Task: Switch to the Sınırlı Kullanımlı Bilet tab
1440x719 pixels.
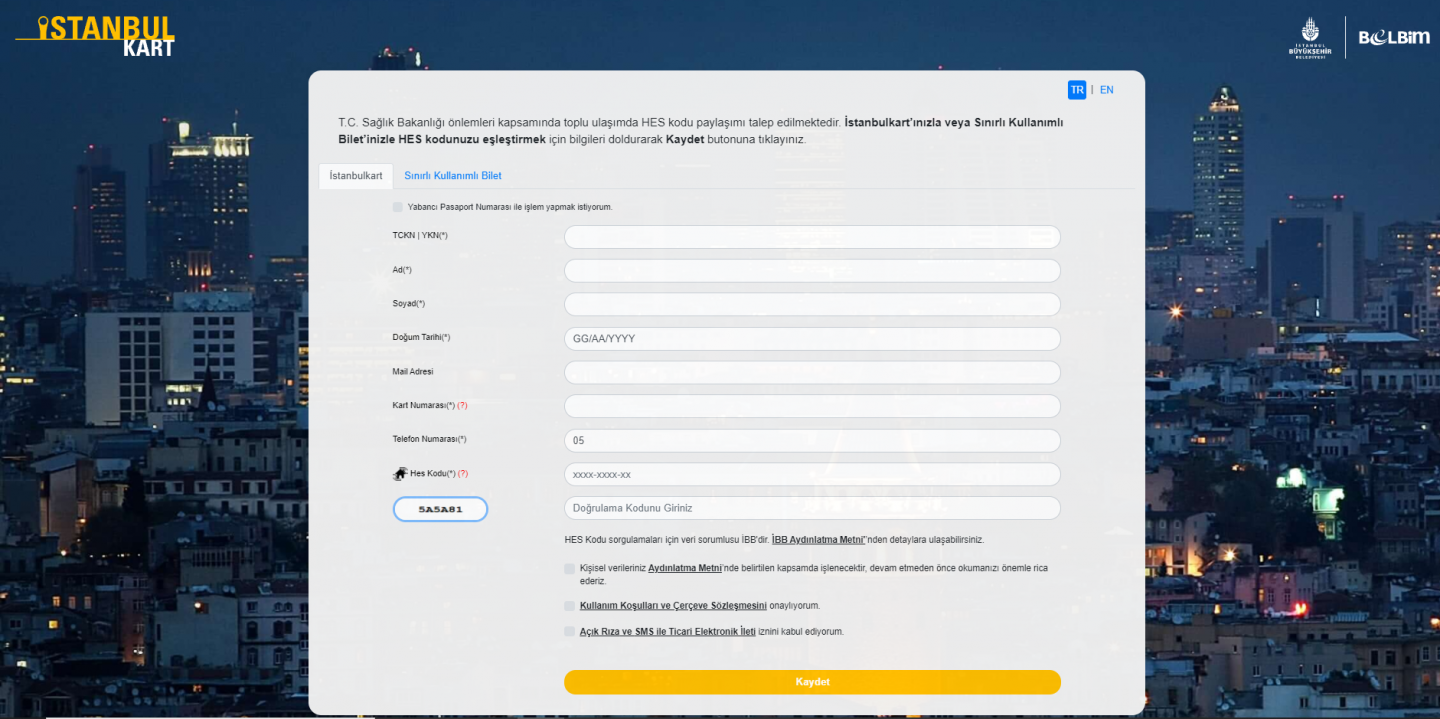Action: point(453,176)
